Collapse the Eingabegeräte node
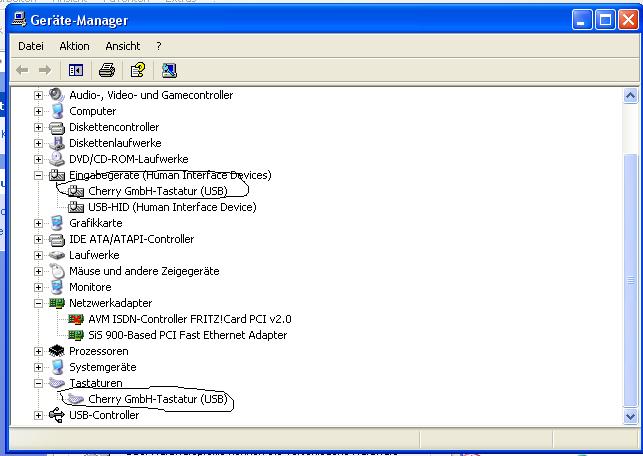 click(38, 175)
